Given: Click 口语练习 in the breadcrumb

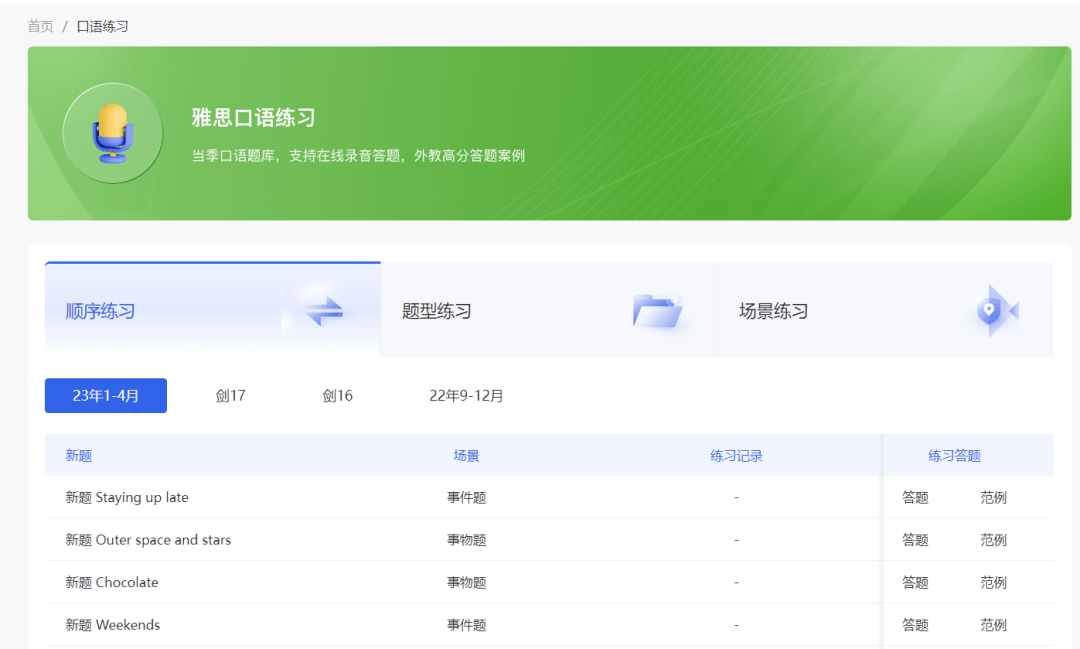Looking at the screenshot, I should point(103,26).
